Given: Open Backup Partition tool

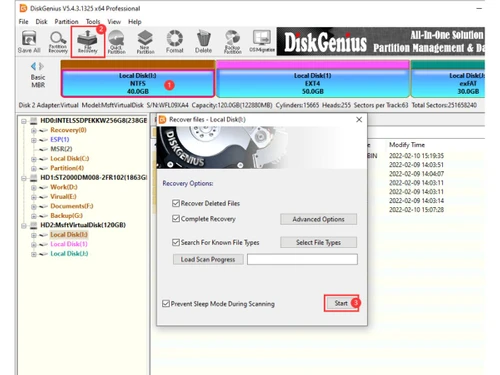Looking at the screenshot, I should 233,42.
